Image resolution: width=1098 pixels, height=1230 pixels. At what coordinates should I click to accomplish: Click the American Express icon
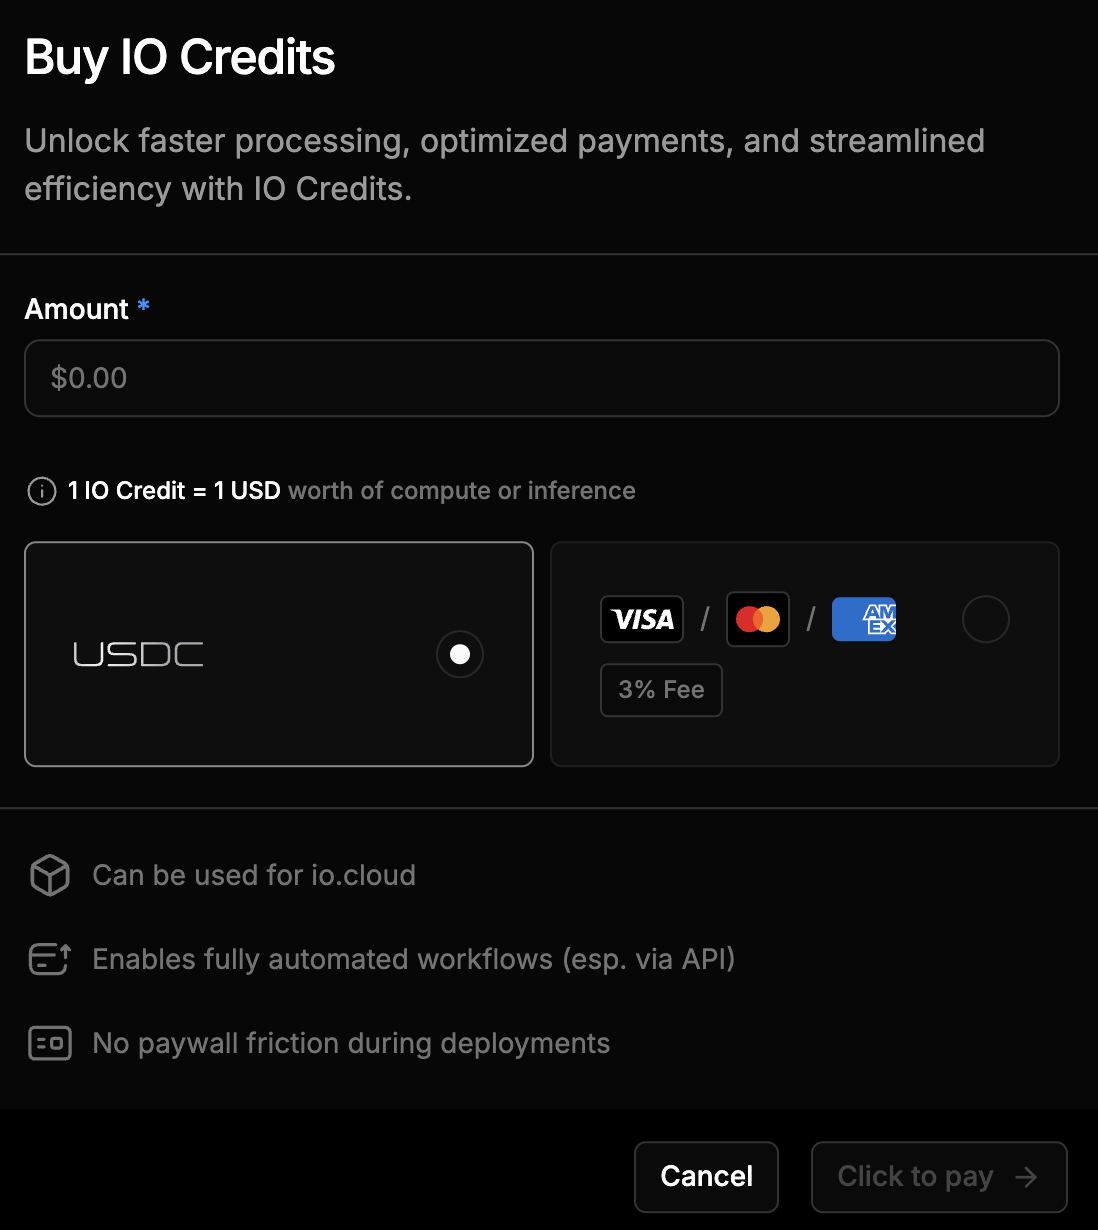point(863,619)
